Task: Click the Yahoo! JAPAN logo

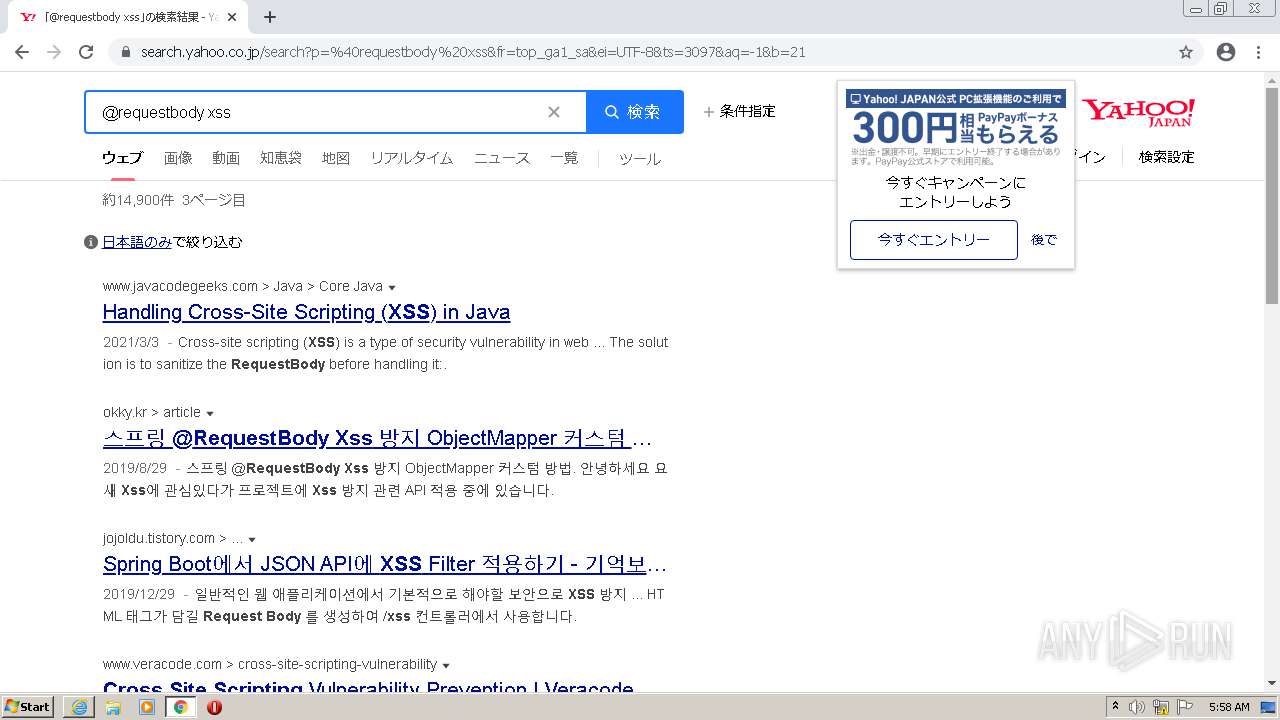Action: tap(1139, 112)
